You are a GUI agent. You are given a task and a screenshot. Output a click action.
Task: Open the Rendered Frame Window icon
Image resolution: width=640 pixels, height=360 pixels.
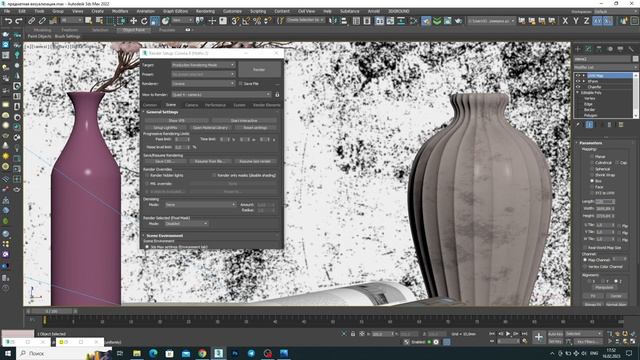point(448,21)
